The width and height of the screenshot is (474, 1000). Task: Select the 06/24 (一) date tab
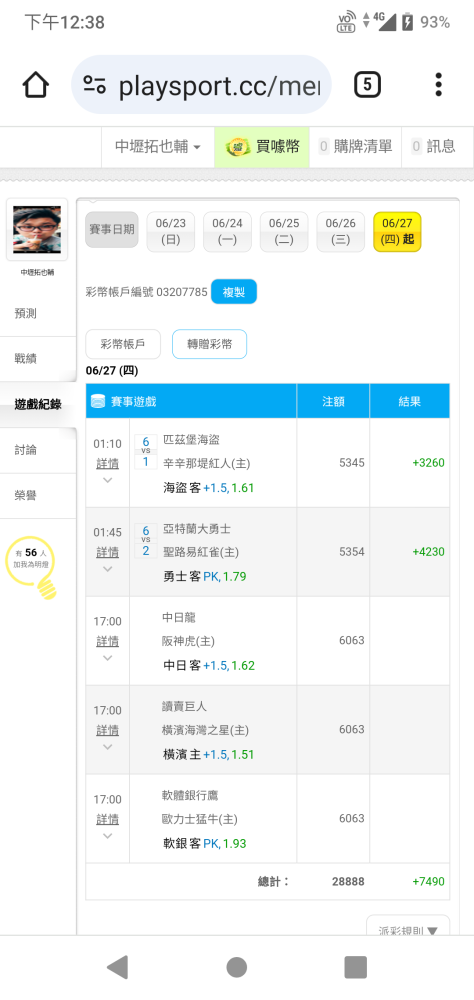pyautogui.click(x=227, y=232)
